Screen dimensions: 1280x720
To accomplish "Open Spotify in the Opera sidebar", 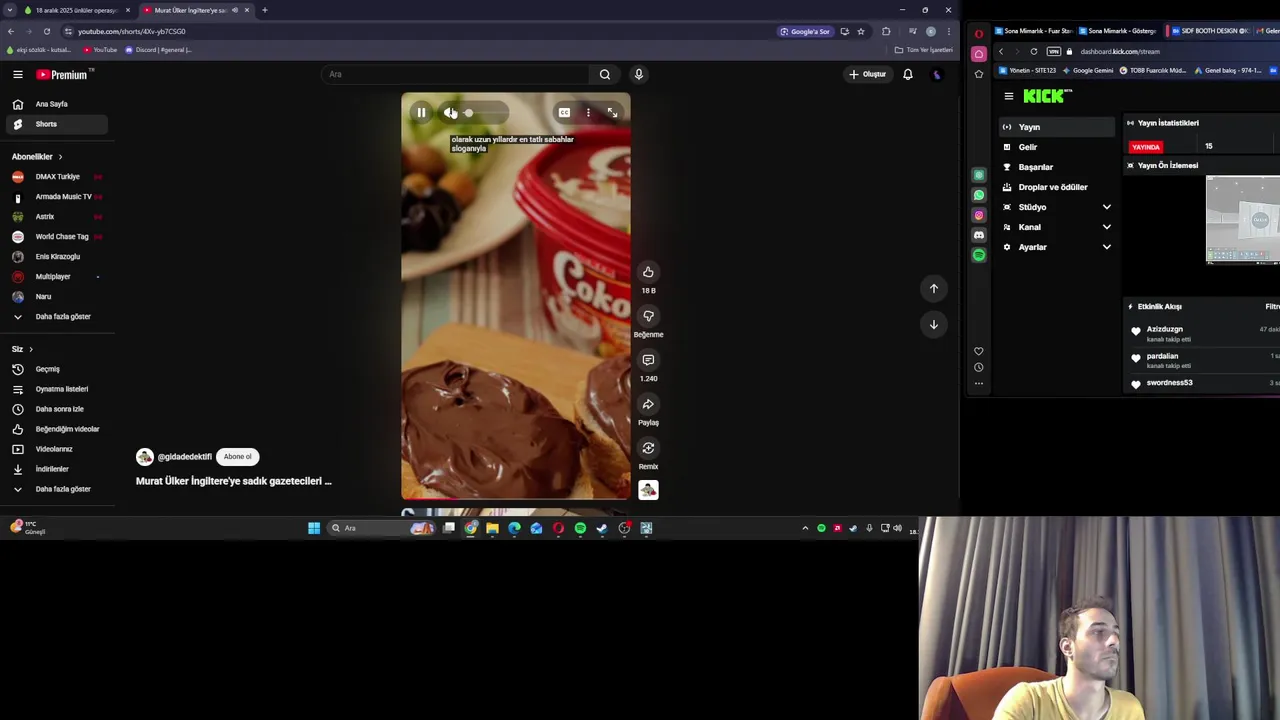I will 979,255.
